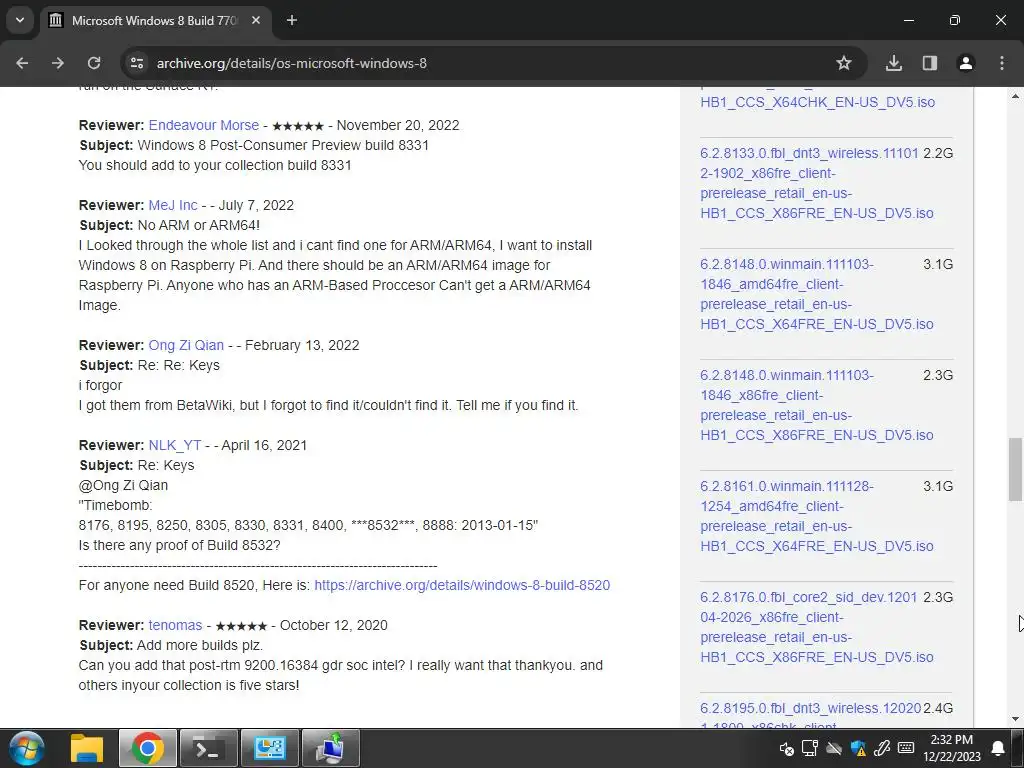Screen dimensions: 1024x768
Task: Open the computer transfer taskbar icon
Action: click(x=331, y=748)
